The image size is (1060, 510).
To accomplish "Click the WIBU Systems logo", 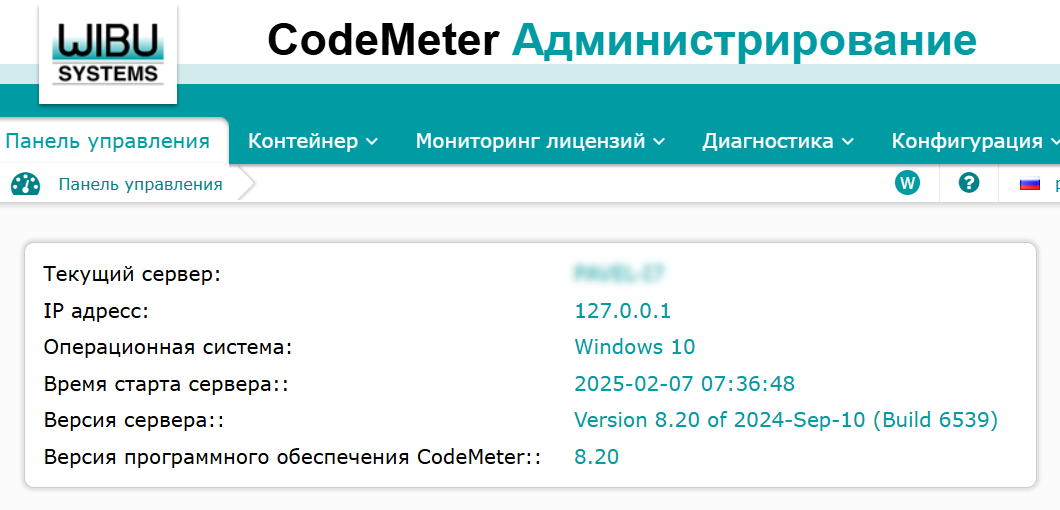I will [x=108, y=53].
